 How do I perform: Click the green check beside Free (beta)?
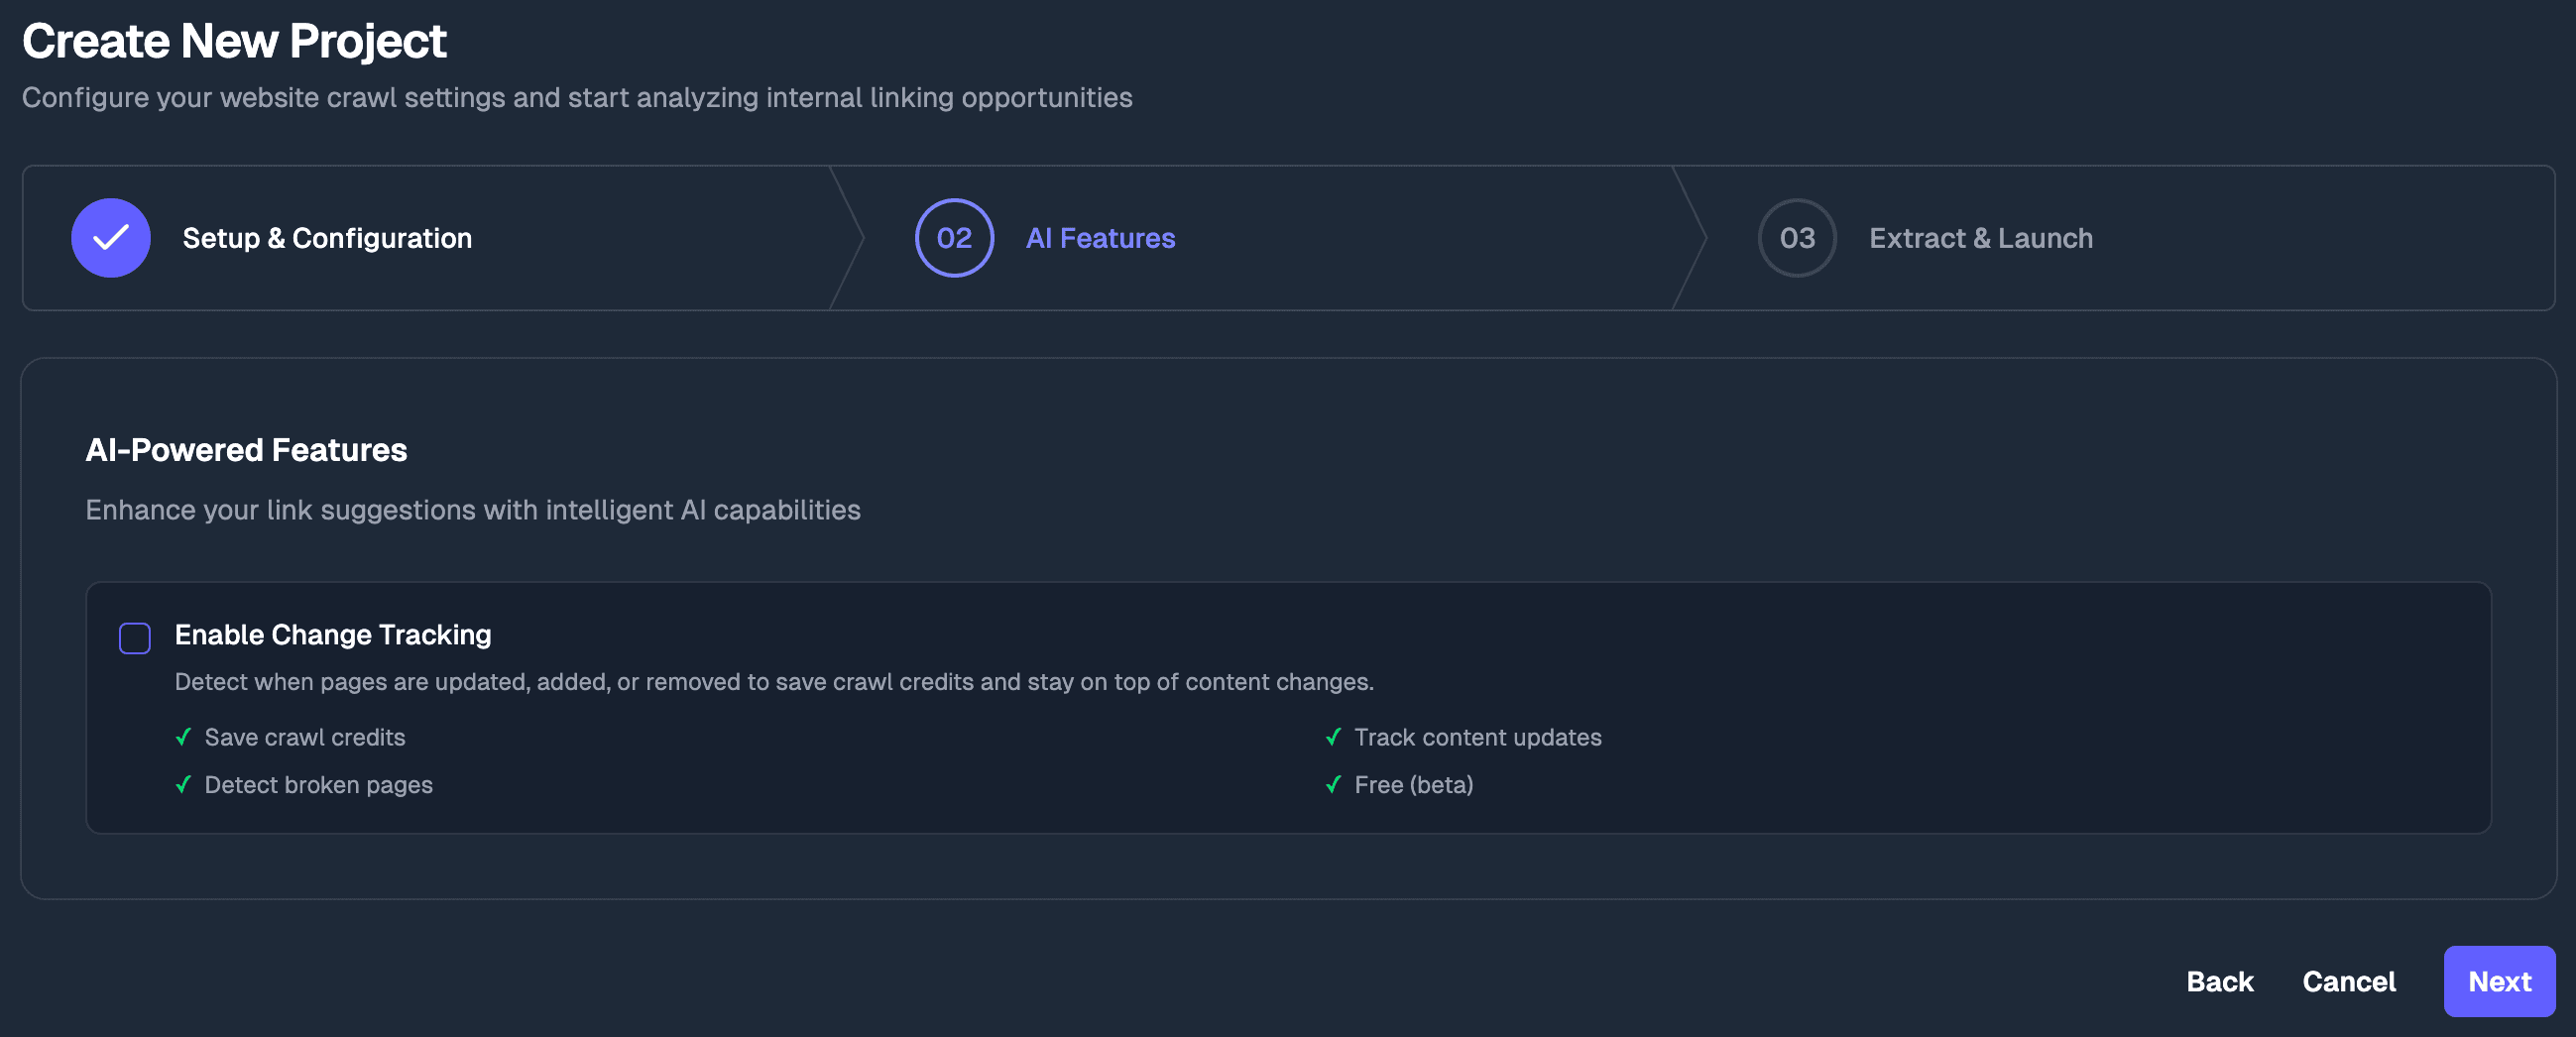(1332, 785)
